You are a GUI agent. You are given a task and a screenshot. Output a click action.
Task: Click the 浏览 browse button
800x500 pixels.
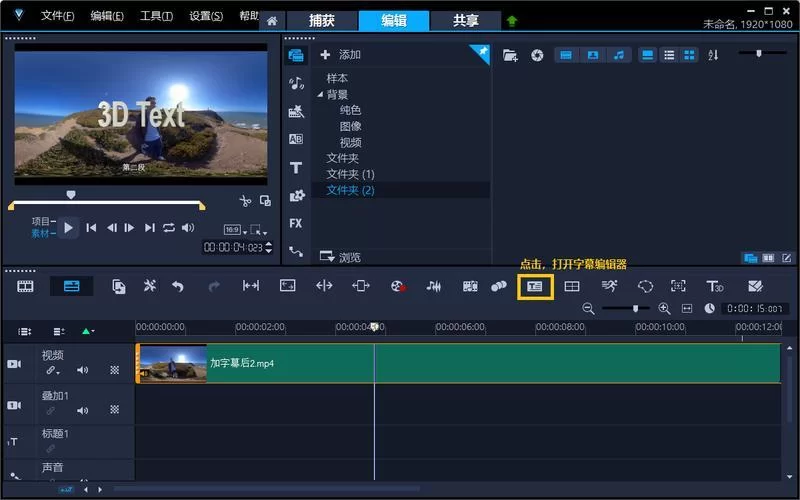(340, 257)
